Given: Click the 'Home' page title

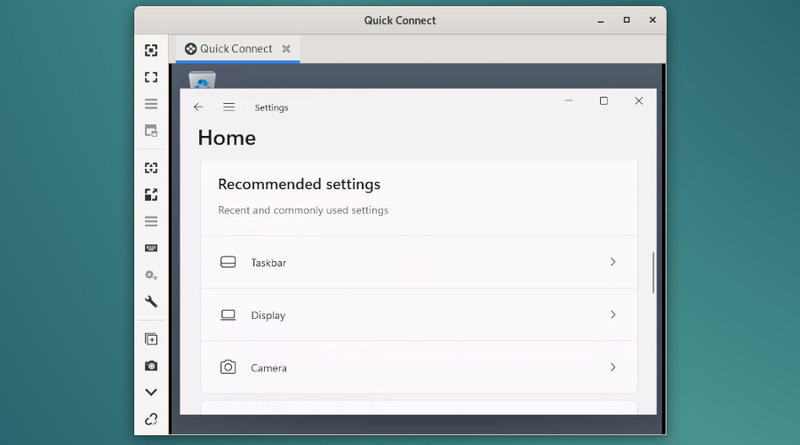Looking at the screenshot, I should (x=227, y=138).
